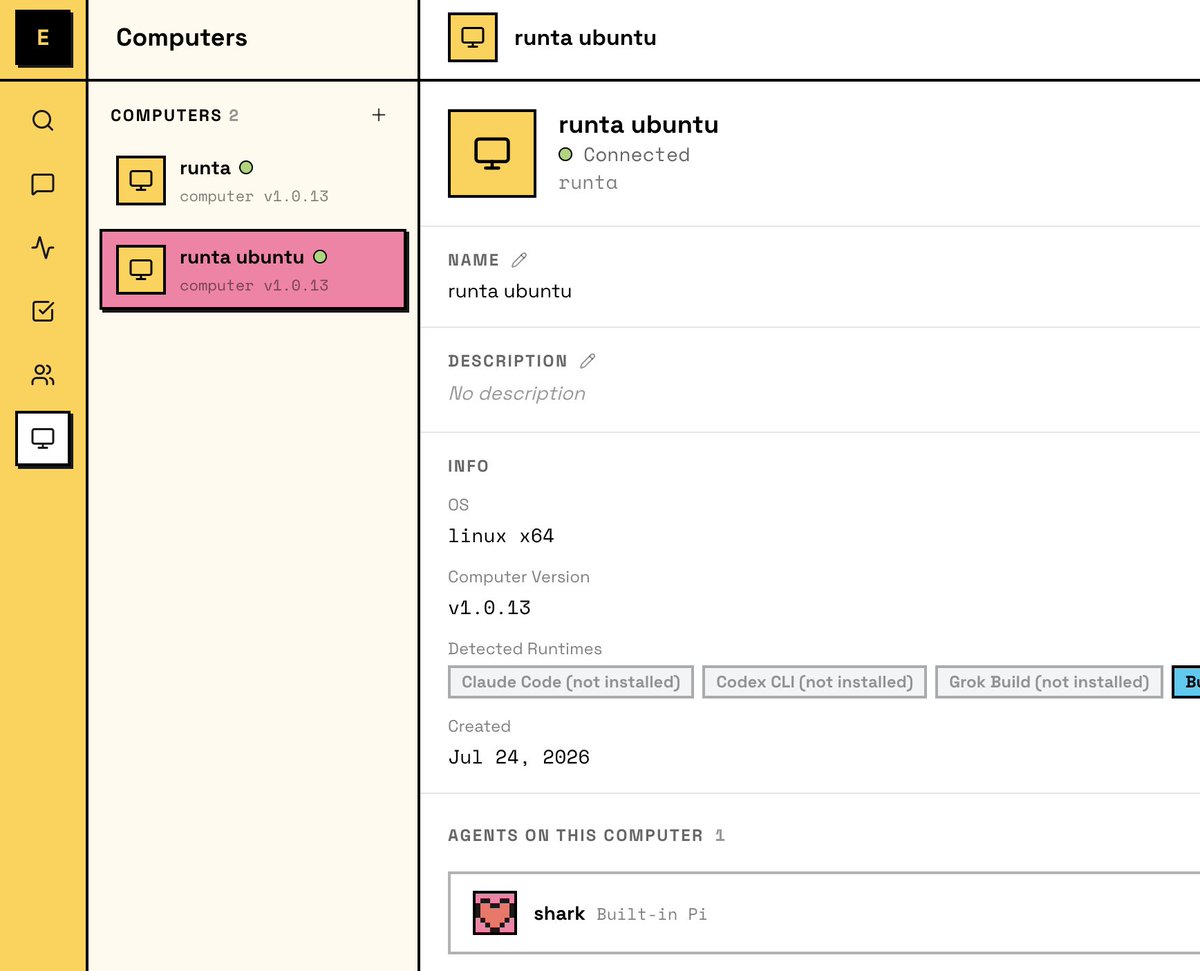Click the Claude Code (not installed) badge
The image size is (1200, 971).
pos(571,682)
